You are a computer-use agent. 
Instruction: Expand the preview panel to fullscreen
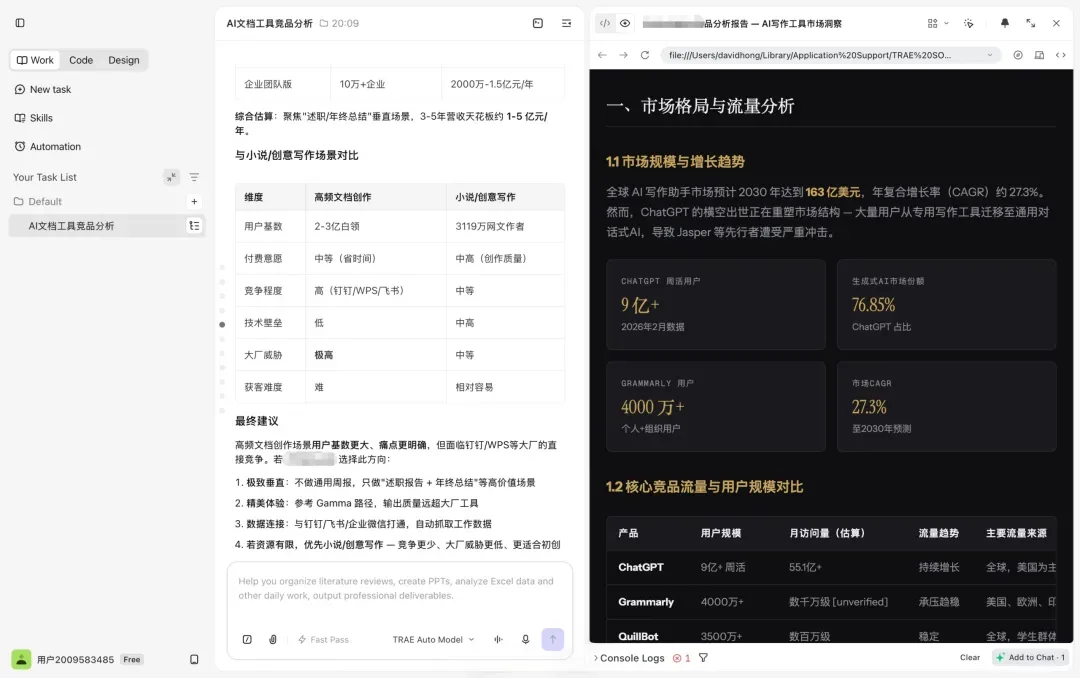click(1030, 23)
